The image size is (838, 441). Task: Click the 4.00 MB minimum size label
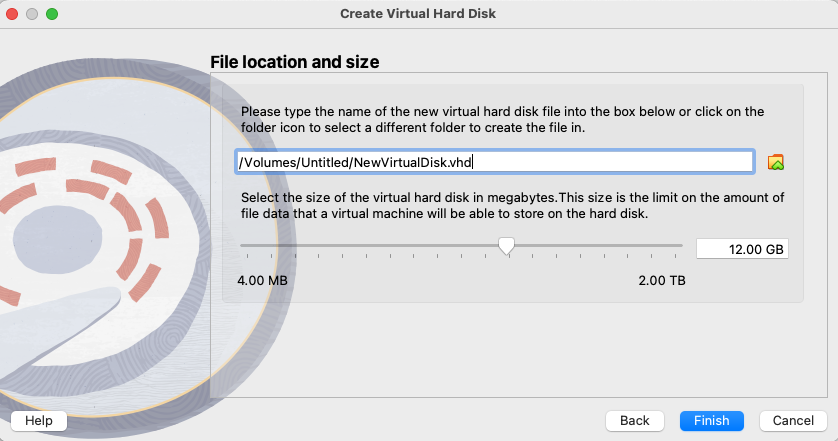point(262,281)
